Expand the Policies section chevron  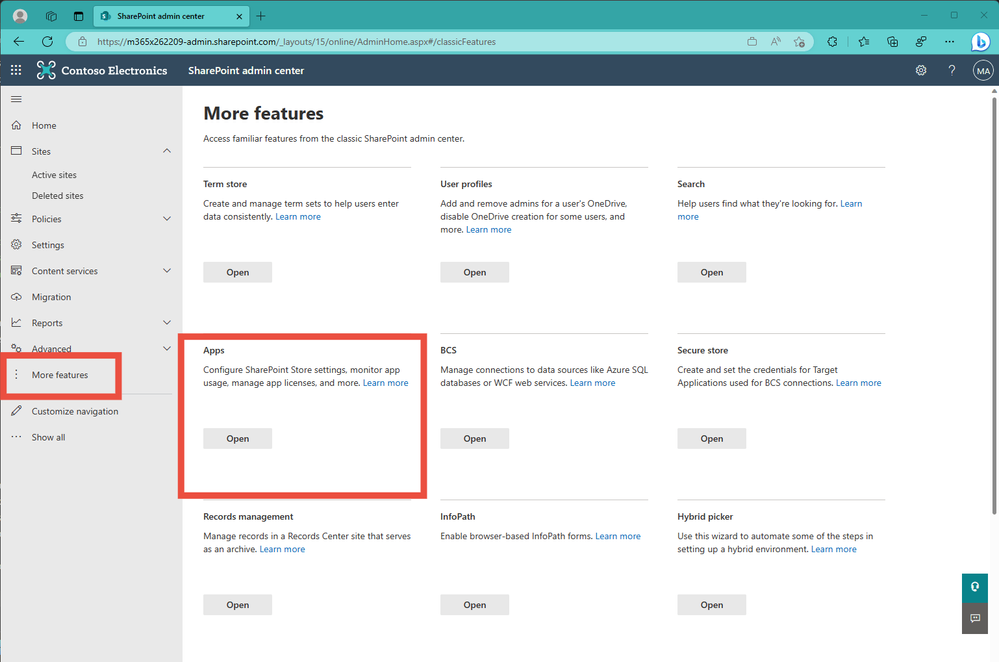[167, 219]
